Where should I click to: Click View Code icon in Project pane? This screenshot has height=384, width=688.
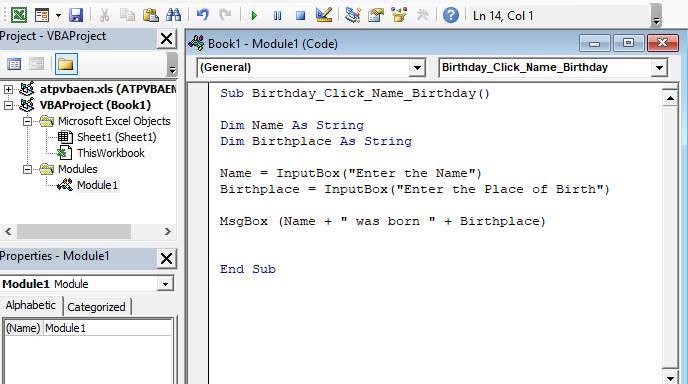(14, 65)
